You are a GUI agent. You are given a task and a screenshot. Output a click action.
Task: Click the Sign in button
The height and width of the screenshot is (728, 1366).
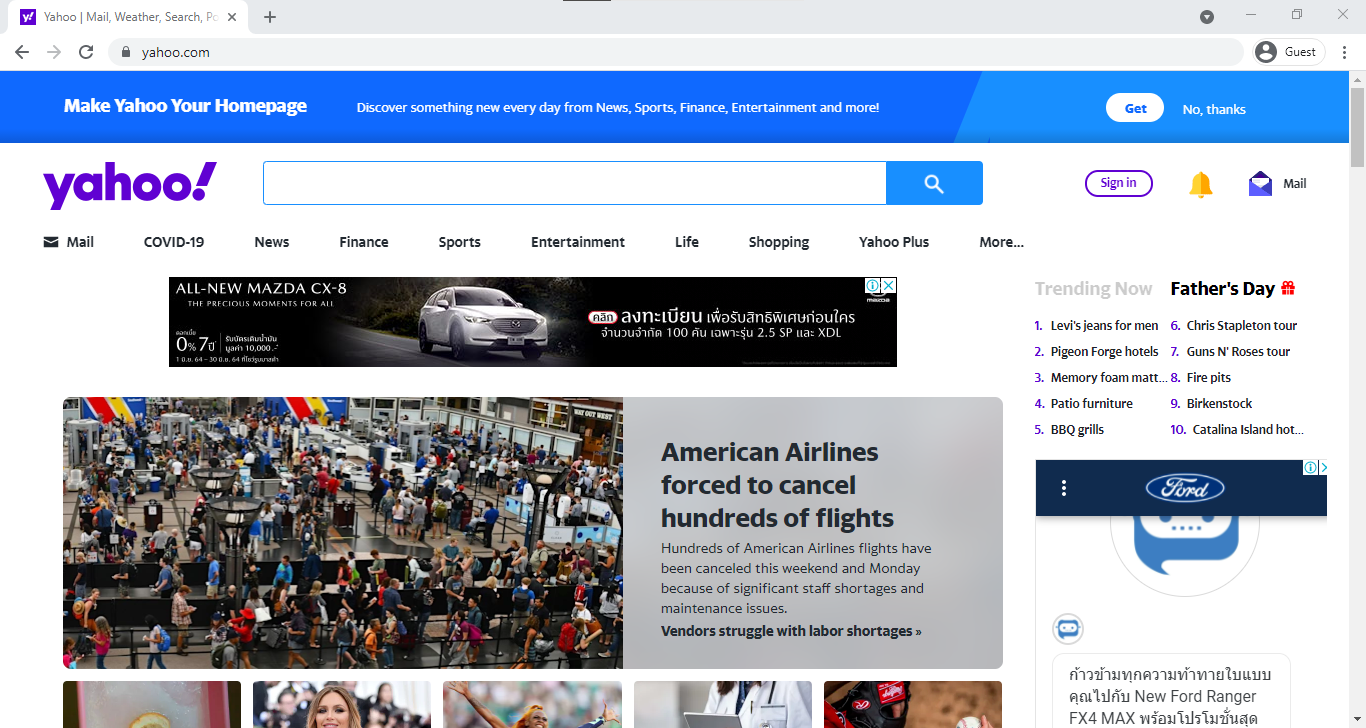point(1118,183)
